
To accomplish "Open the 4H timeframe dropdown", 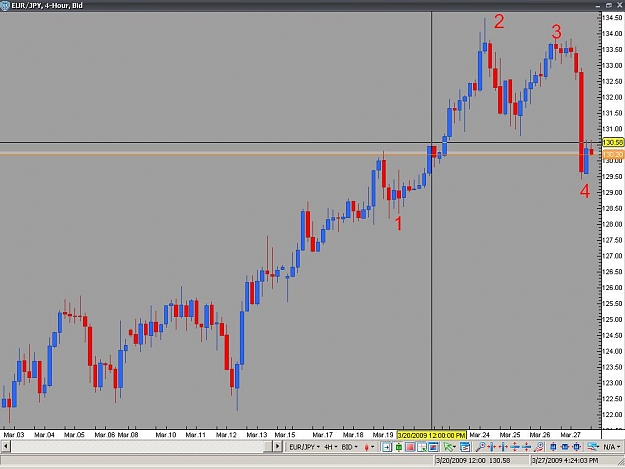I will (x=331, y=447).
